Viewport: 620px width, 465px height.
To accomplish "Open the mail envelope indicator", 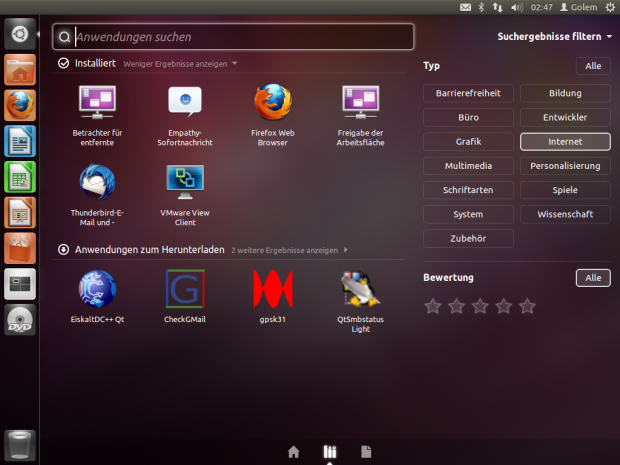I will pos(465,7).
